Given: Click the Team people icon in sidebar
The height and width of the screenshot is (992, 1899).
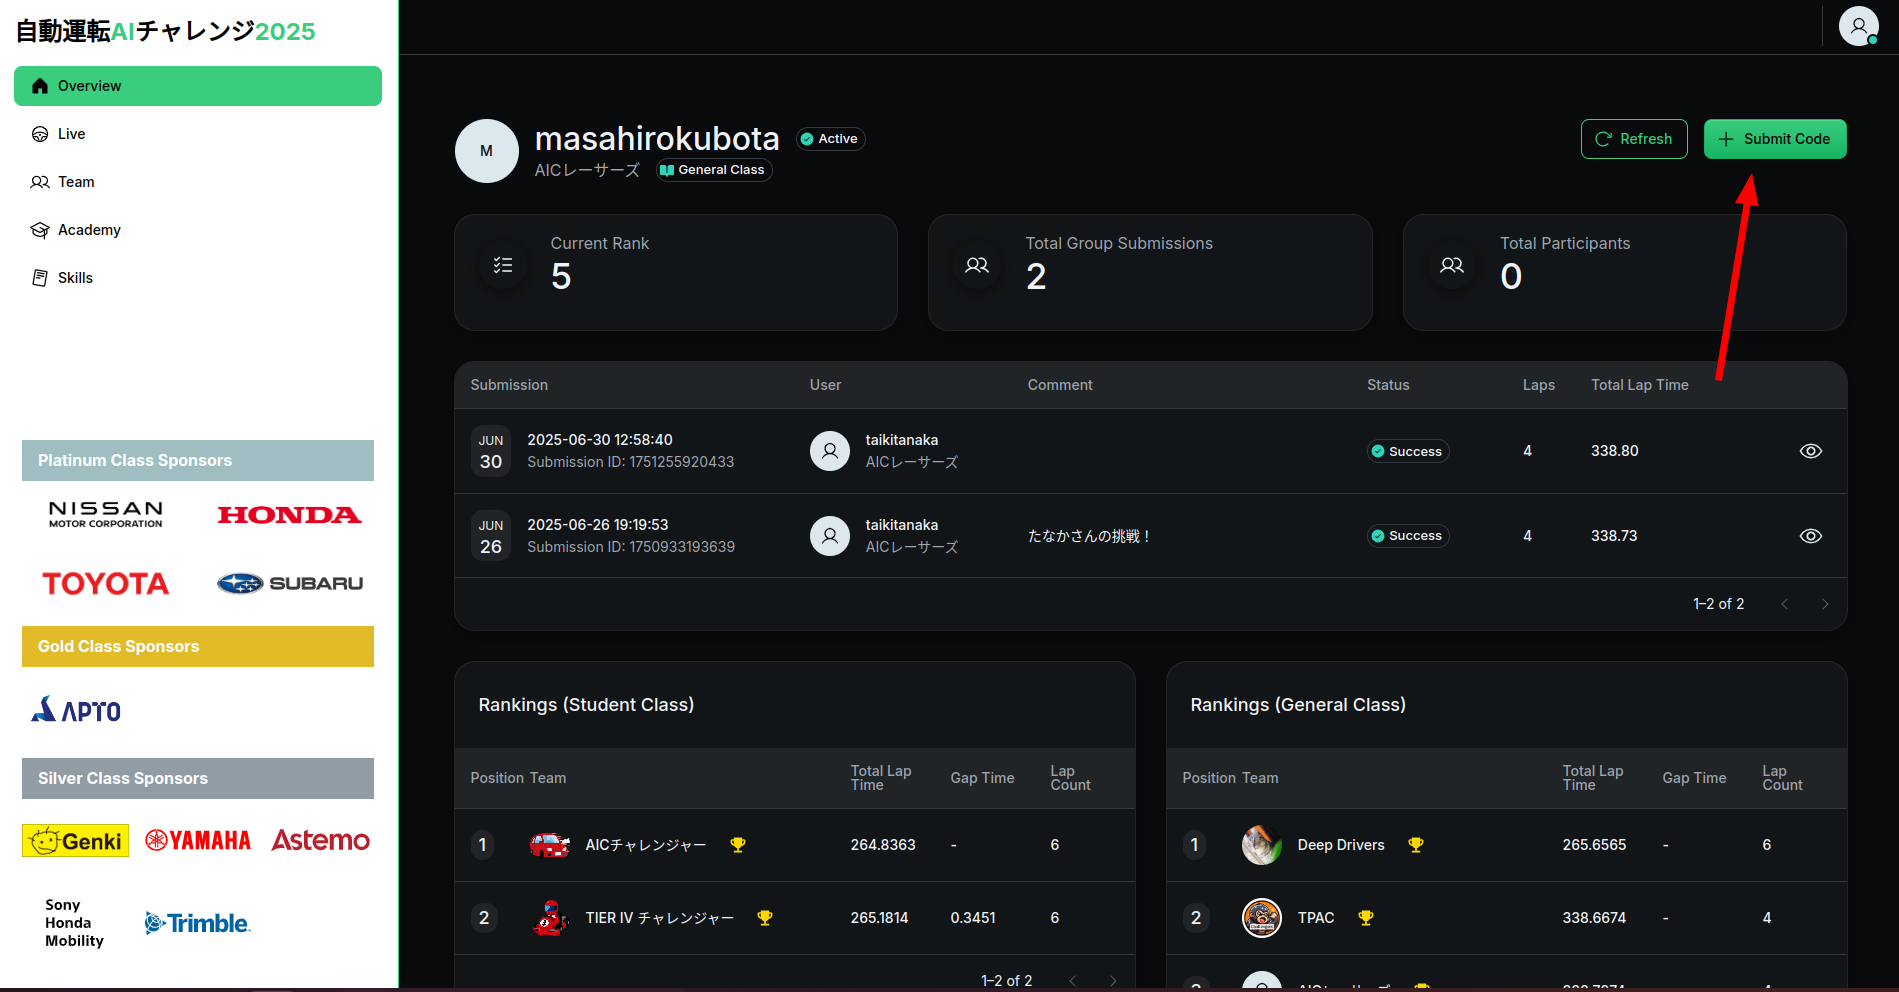Looking at the screenshot, I should click(x=40, y=182).
